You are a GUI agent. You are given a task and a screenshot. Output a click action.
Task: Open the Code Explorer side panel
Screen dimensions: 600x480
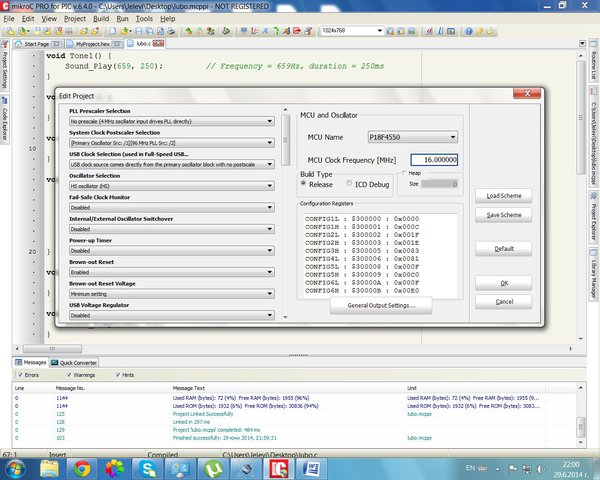pyautogui.click(x=5, y=119)
